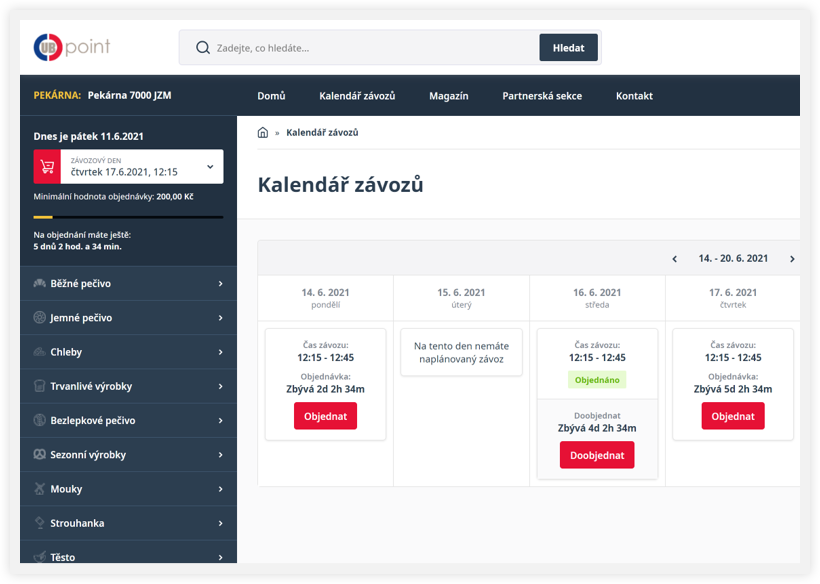This screenshot has width=820, height=584.
Task: Click the search input field
Action: click(x=370, y=48)
